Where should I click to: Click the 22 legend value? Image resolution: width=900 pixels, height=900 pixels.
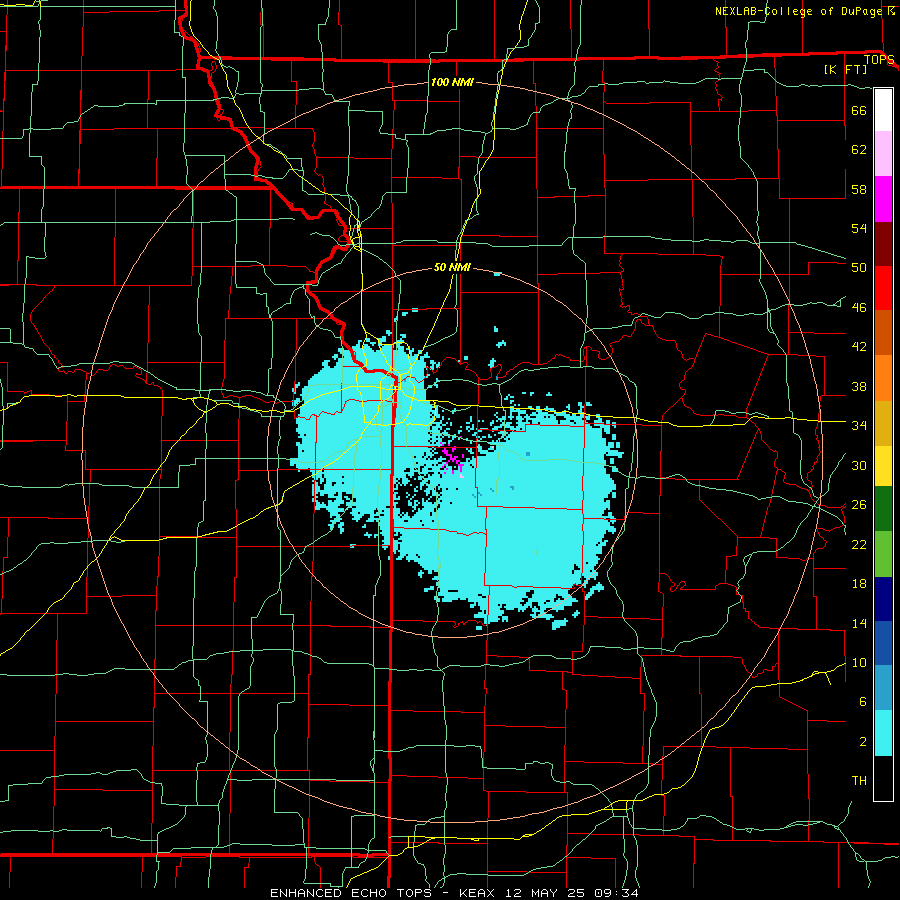click(x=859, y=544)
